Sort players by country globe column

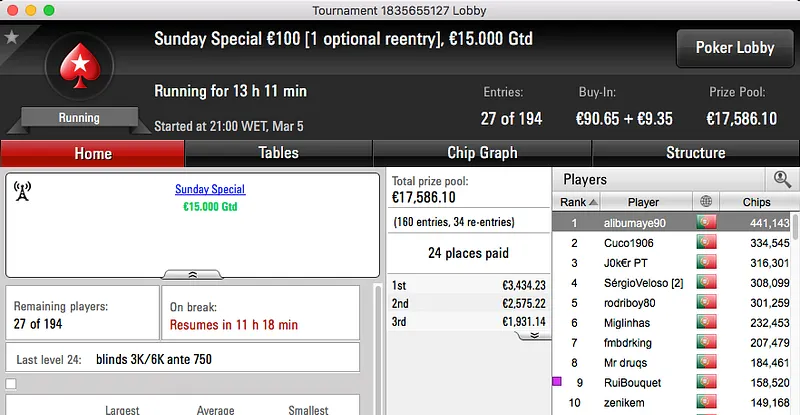pyautogui.click(x=707, y=202)
